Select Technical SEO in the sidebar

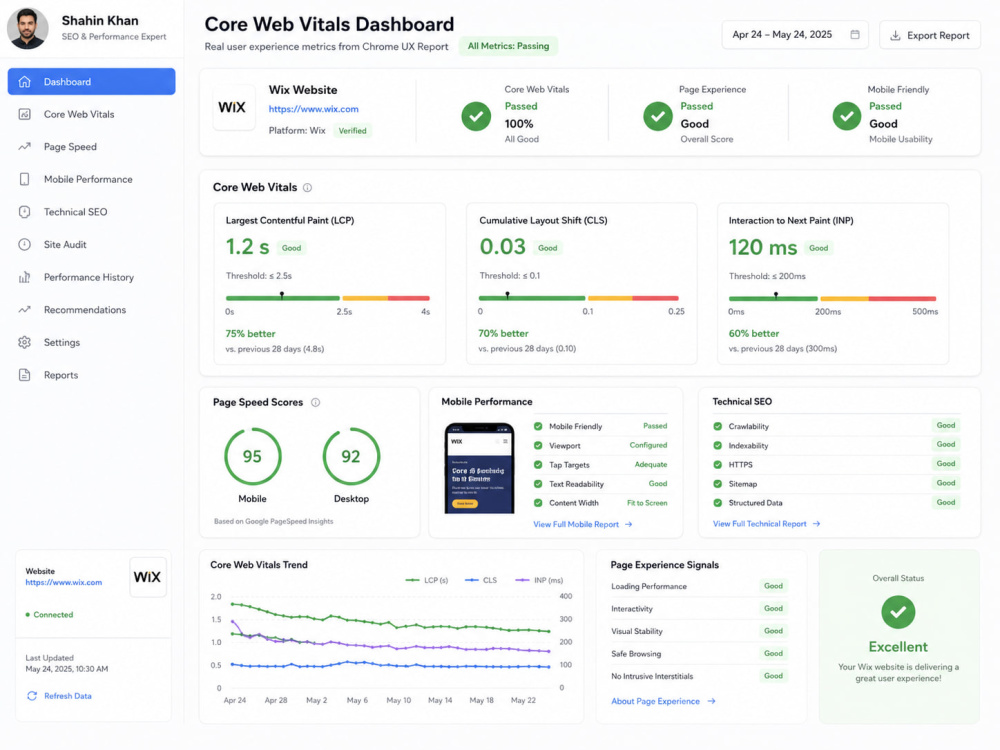91,212
